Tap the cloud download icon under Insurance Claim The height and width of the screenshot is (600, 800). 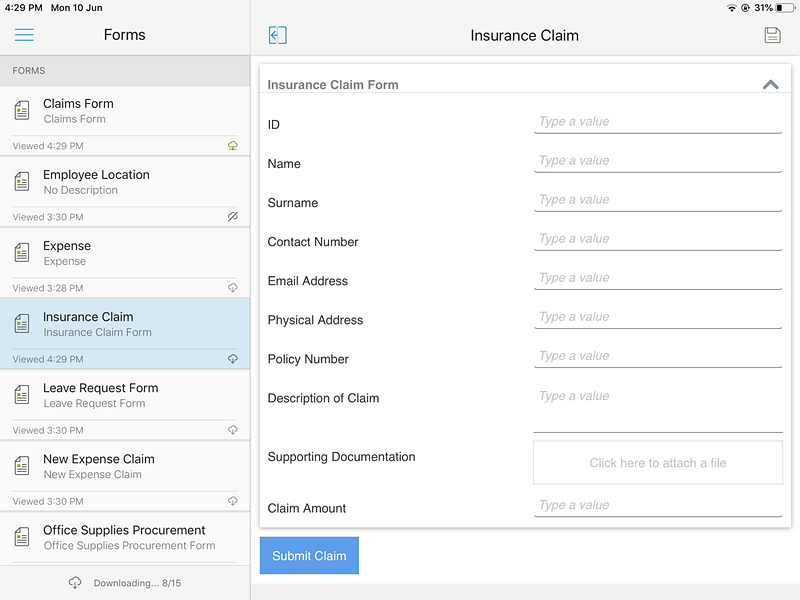pos(233,359)
